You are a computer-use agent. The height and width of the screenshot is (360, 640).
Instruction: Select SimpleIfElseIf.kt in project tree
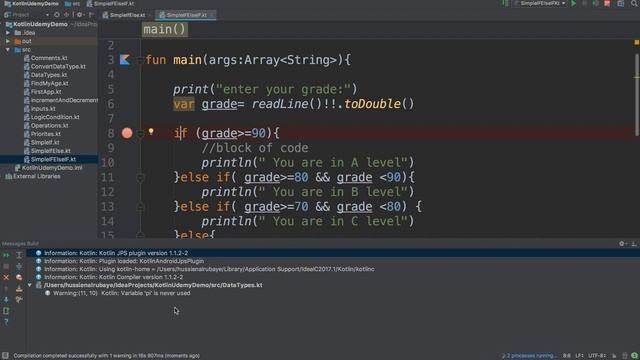pos(50,159)
